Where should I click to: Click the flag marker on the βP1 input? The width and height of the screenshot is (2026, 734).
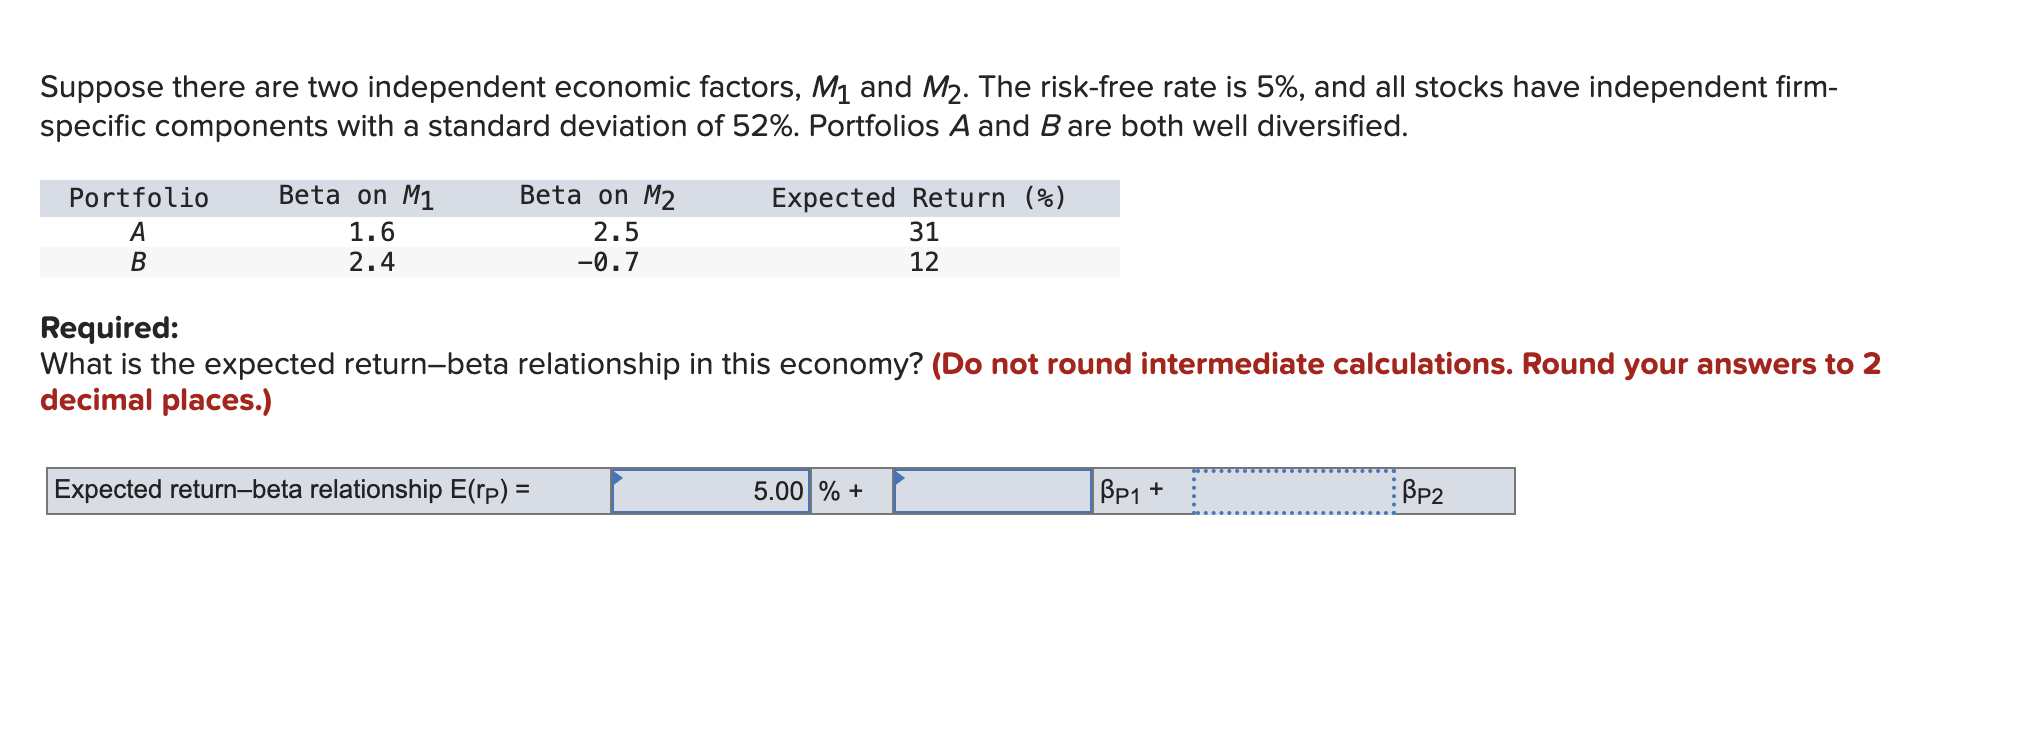[900, 478]
